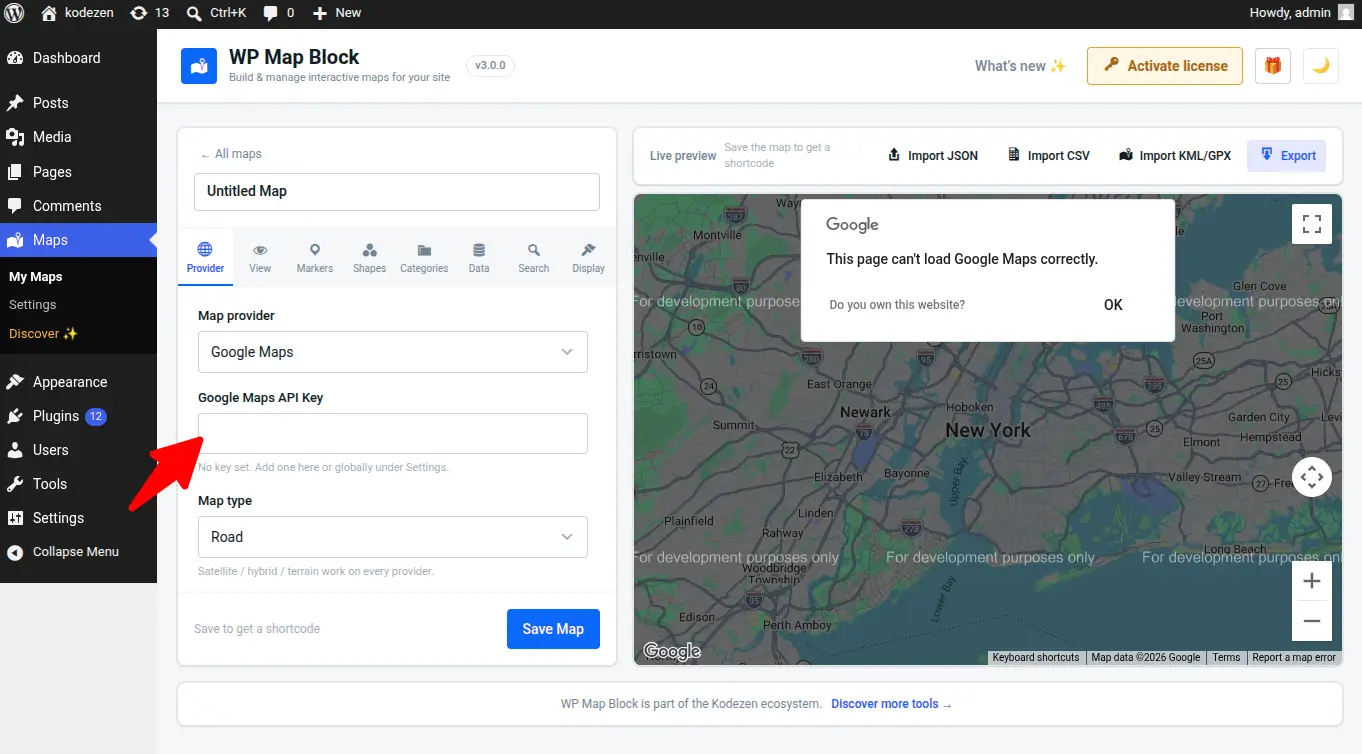1362x754 pixels.
Task: Switch to the View tab
Action: (x=260, y=257)
